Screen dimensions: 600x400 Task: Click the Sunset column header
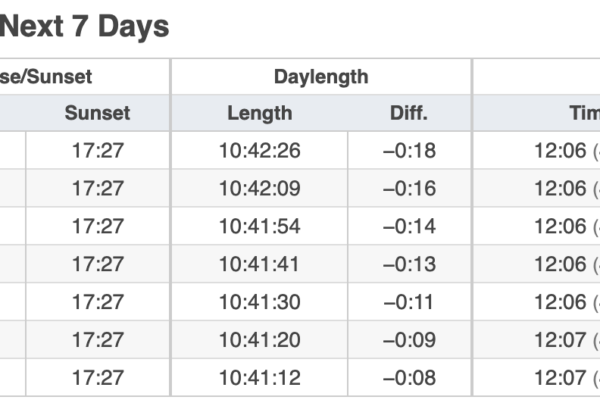98,113
